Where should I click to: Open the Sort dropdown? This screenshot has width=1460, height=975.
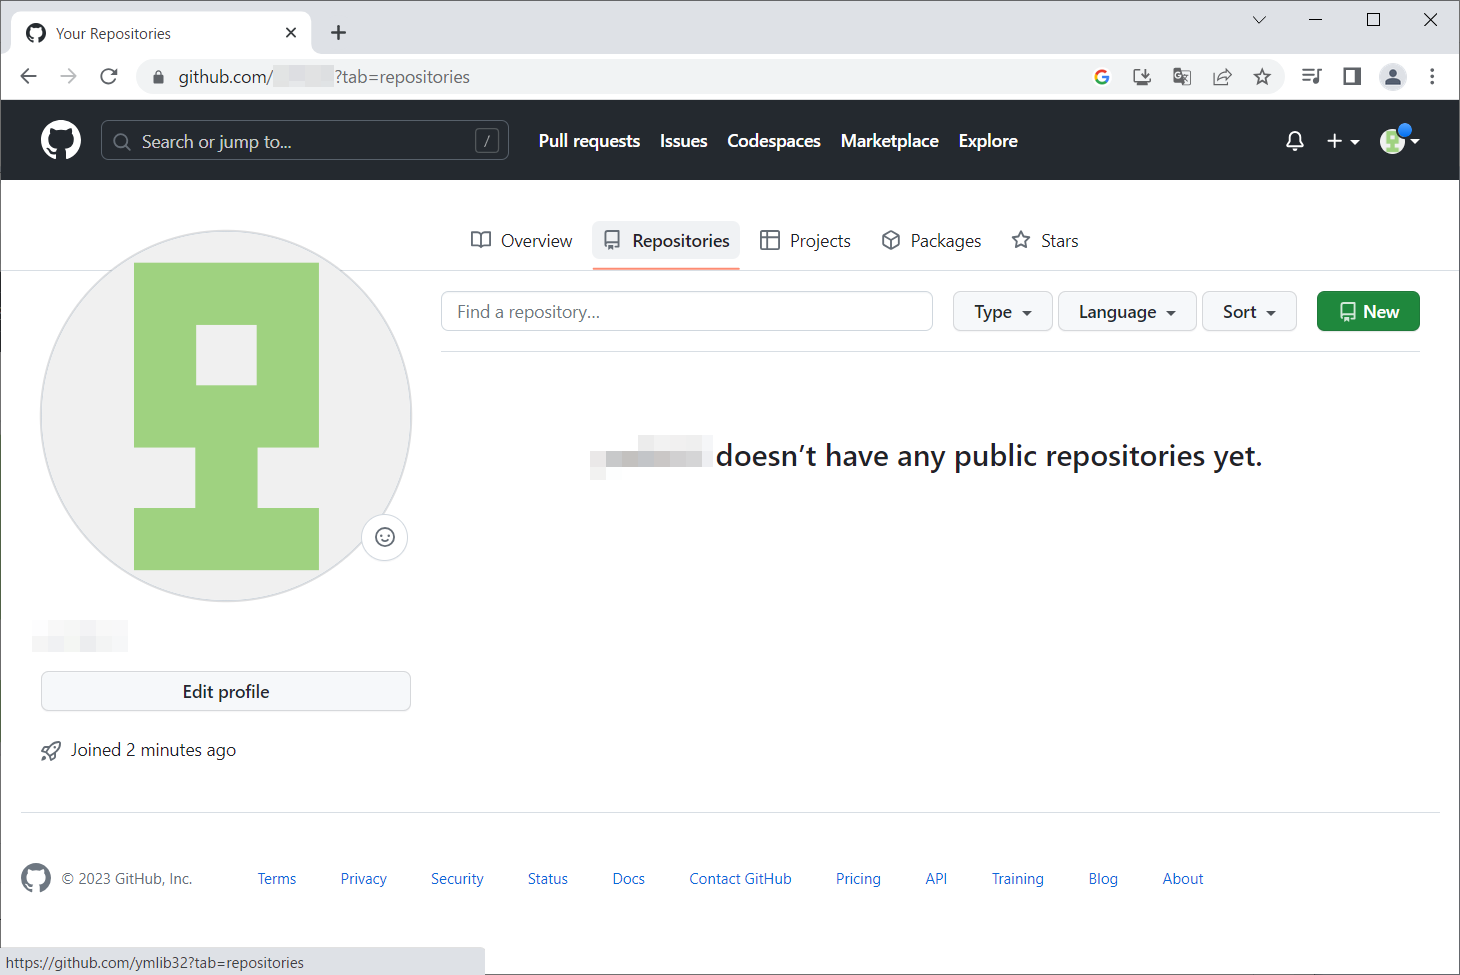pos(1249,312)
